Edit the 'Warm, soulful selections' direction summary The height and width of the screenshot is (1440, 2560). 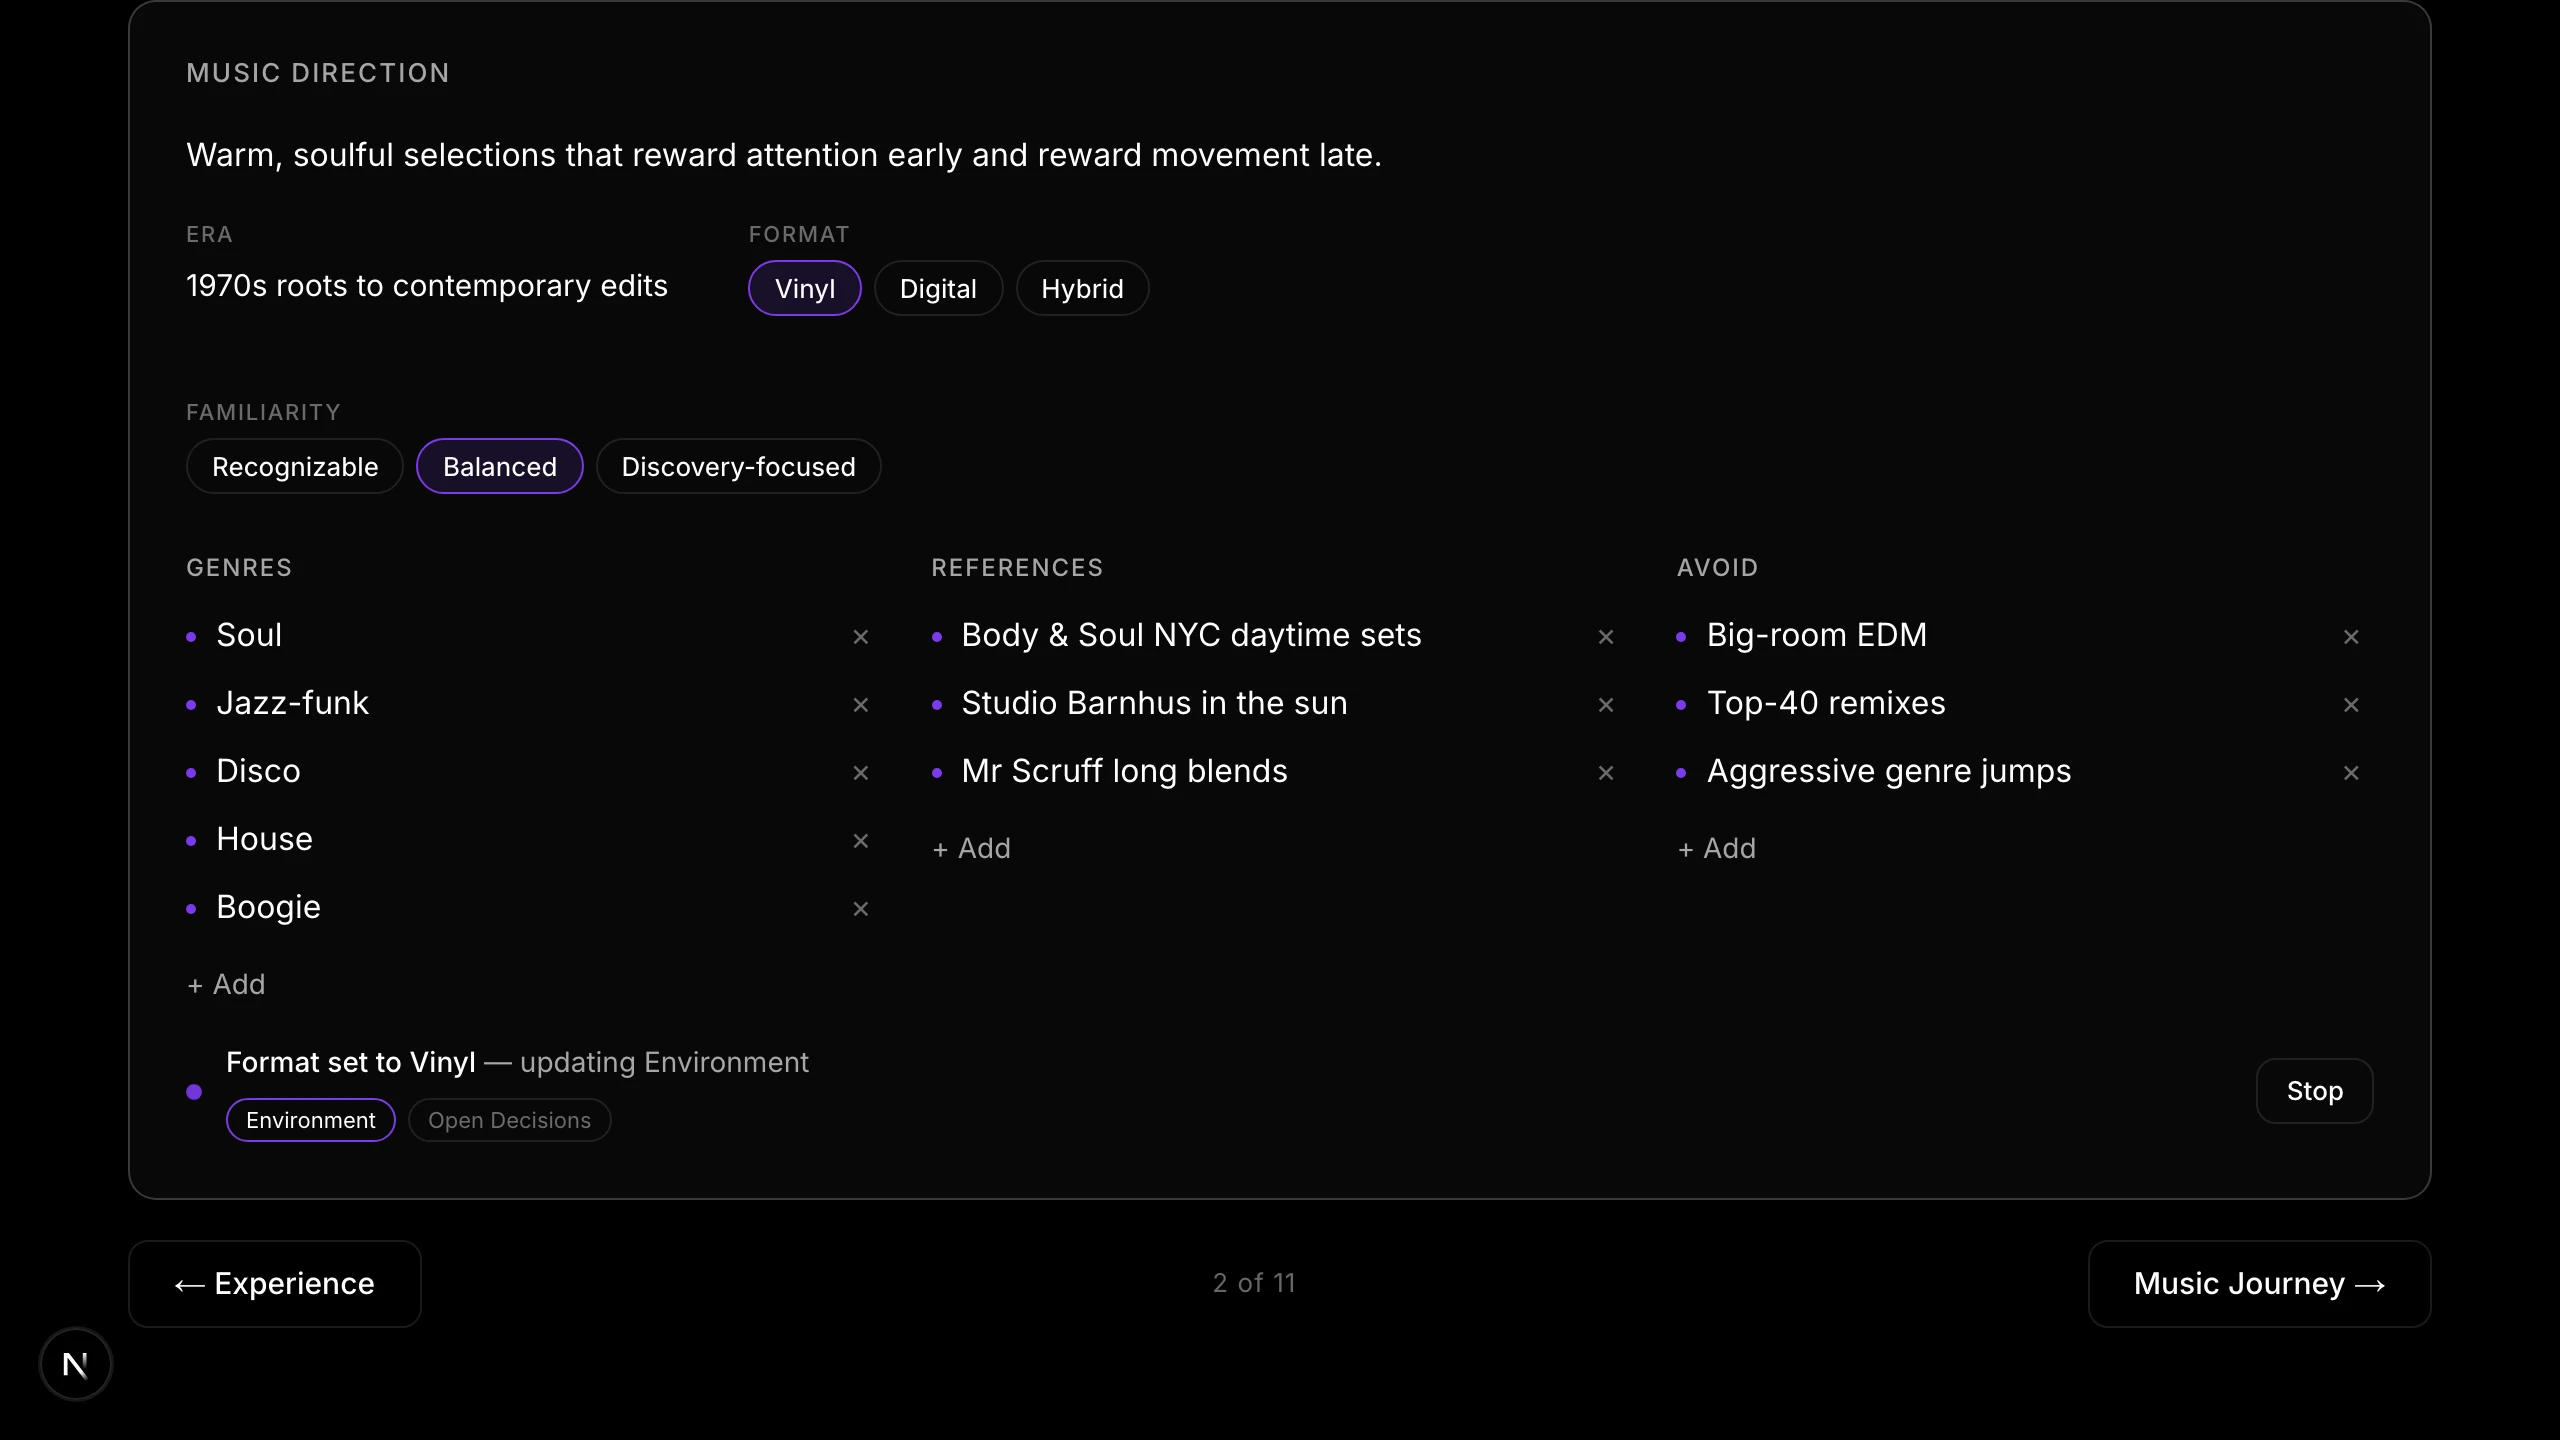784,155
